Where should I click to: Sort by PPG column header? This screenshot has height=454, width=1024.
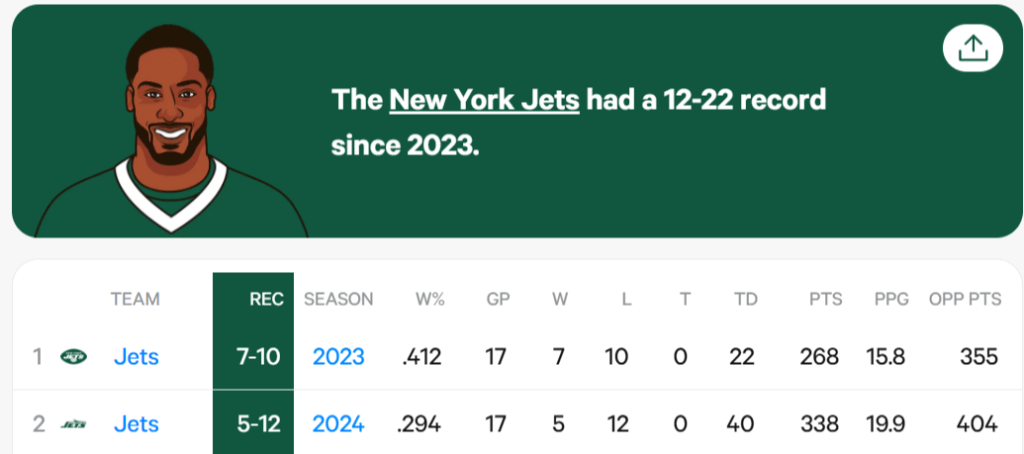(x=890, y=299)
